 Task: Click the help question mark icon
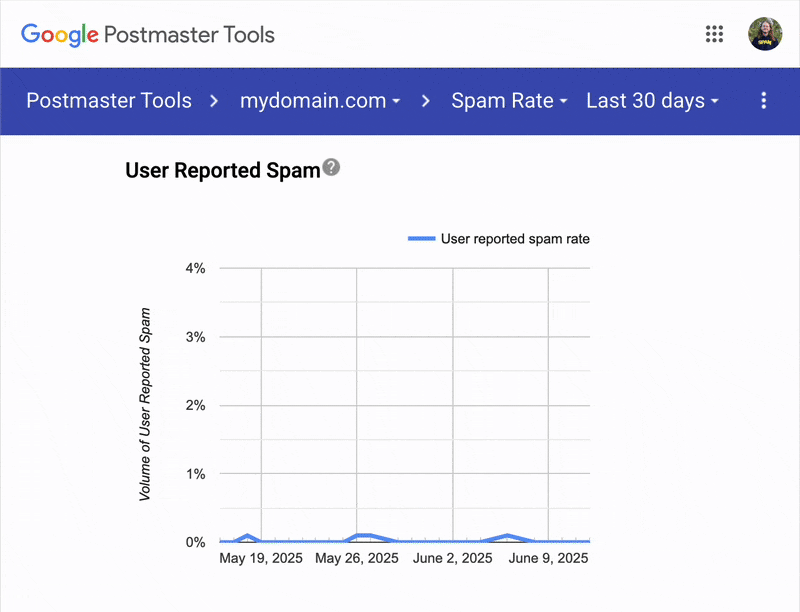(331, 167)
